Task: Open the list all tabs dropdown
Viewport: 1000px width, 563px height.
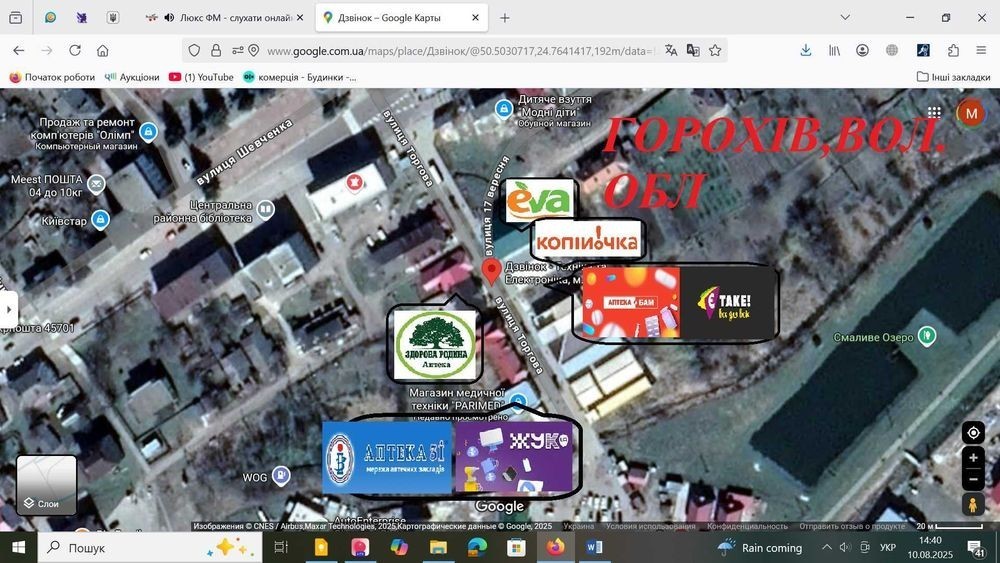Action: [x=845, y=17]
